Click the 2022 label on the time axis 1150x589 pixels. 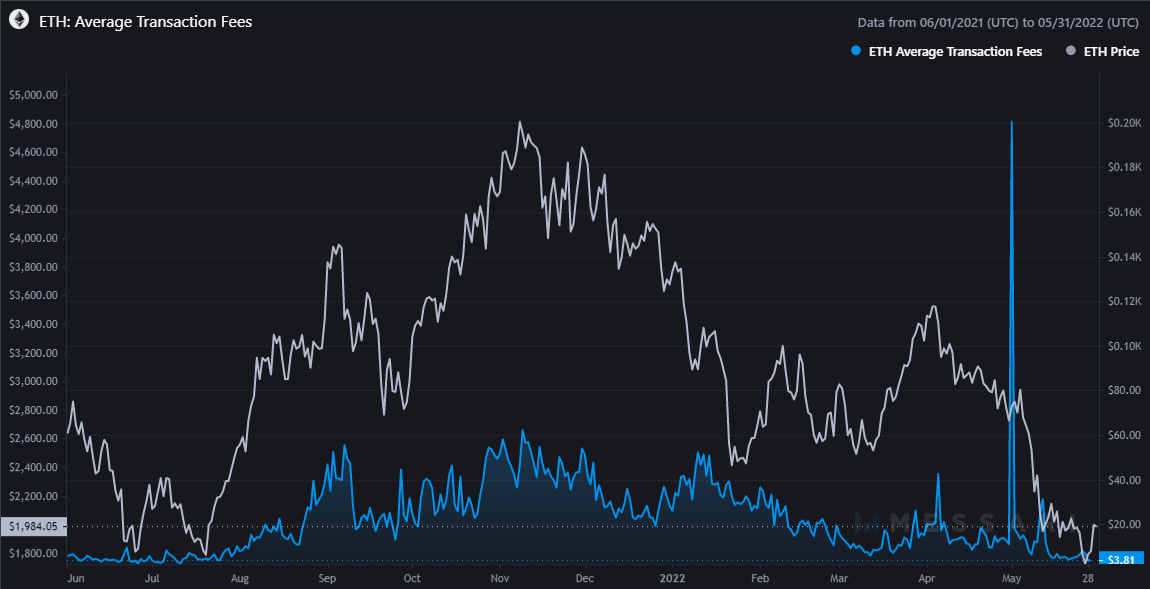(672, 578)
